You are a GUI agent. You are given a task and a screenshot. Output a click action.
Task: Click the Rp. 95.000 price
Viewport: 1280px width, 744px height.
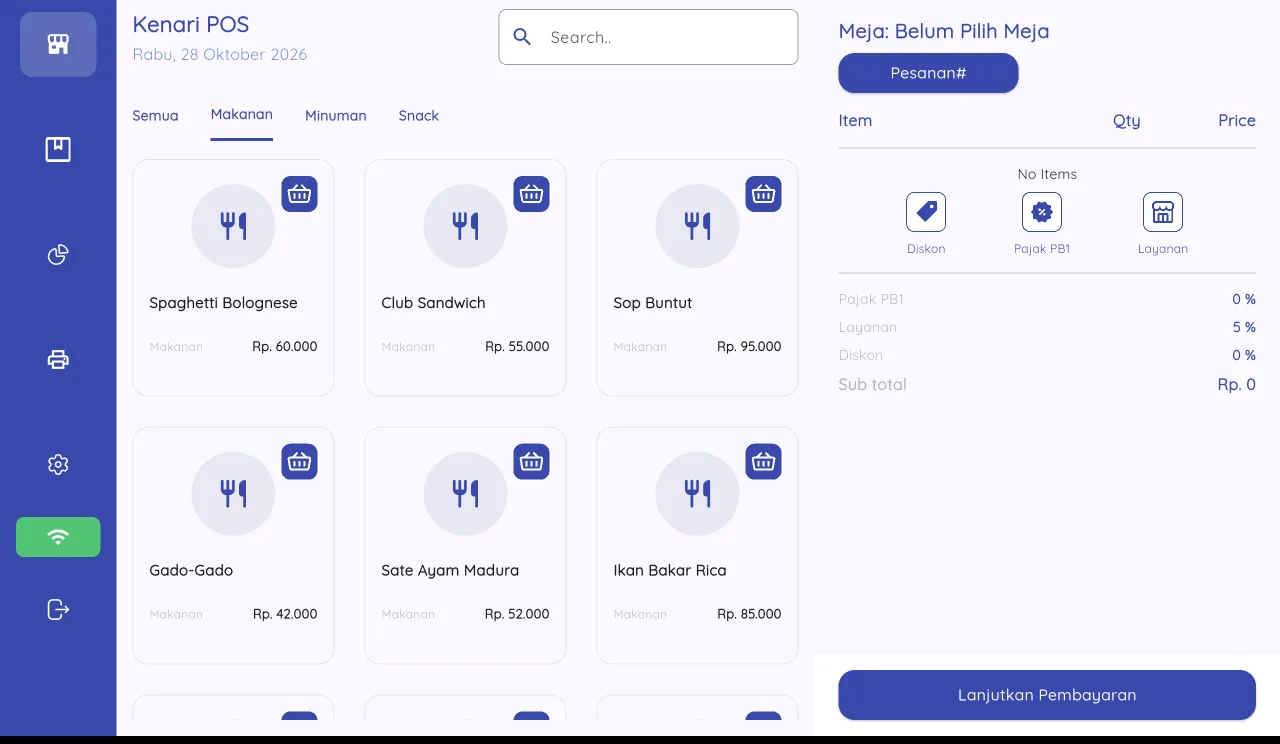pos(749,347)
